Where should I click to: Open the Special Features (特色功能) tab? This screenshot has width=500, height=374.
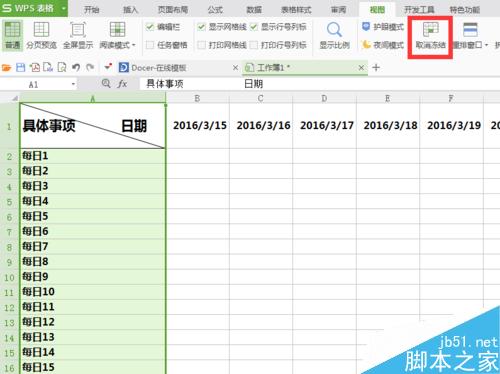[465, 10]
